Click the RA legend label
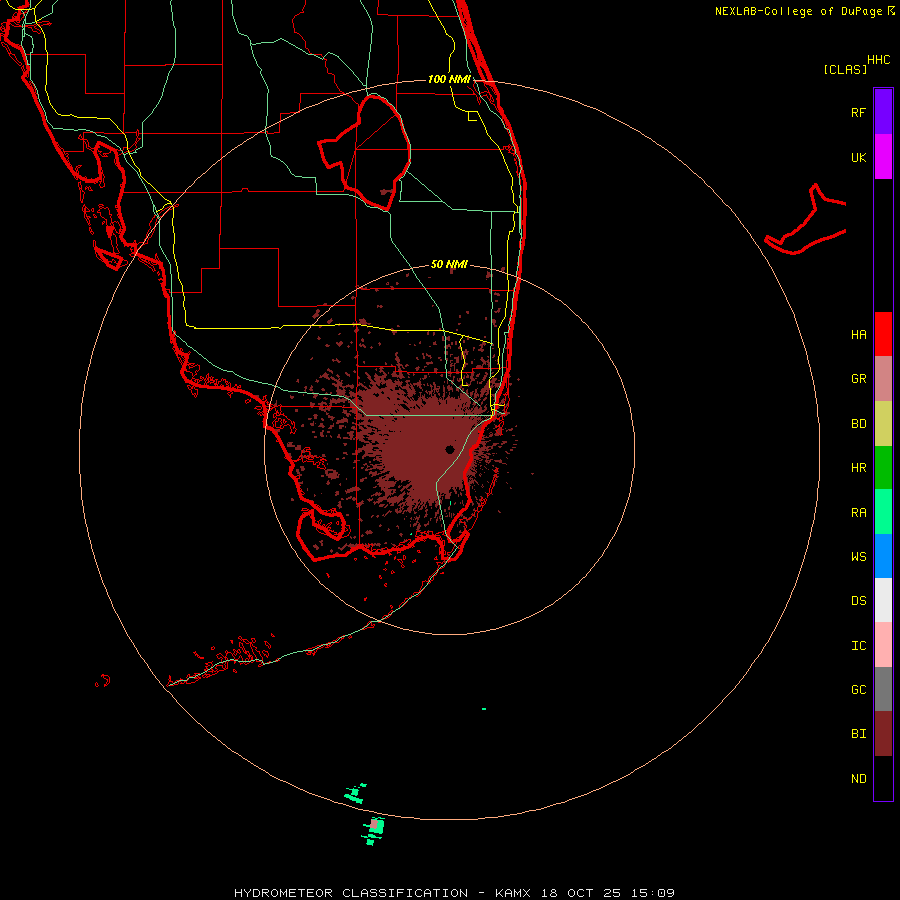This screenshot has height=900, width=900. tap(858, 513)
